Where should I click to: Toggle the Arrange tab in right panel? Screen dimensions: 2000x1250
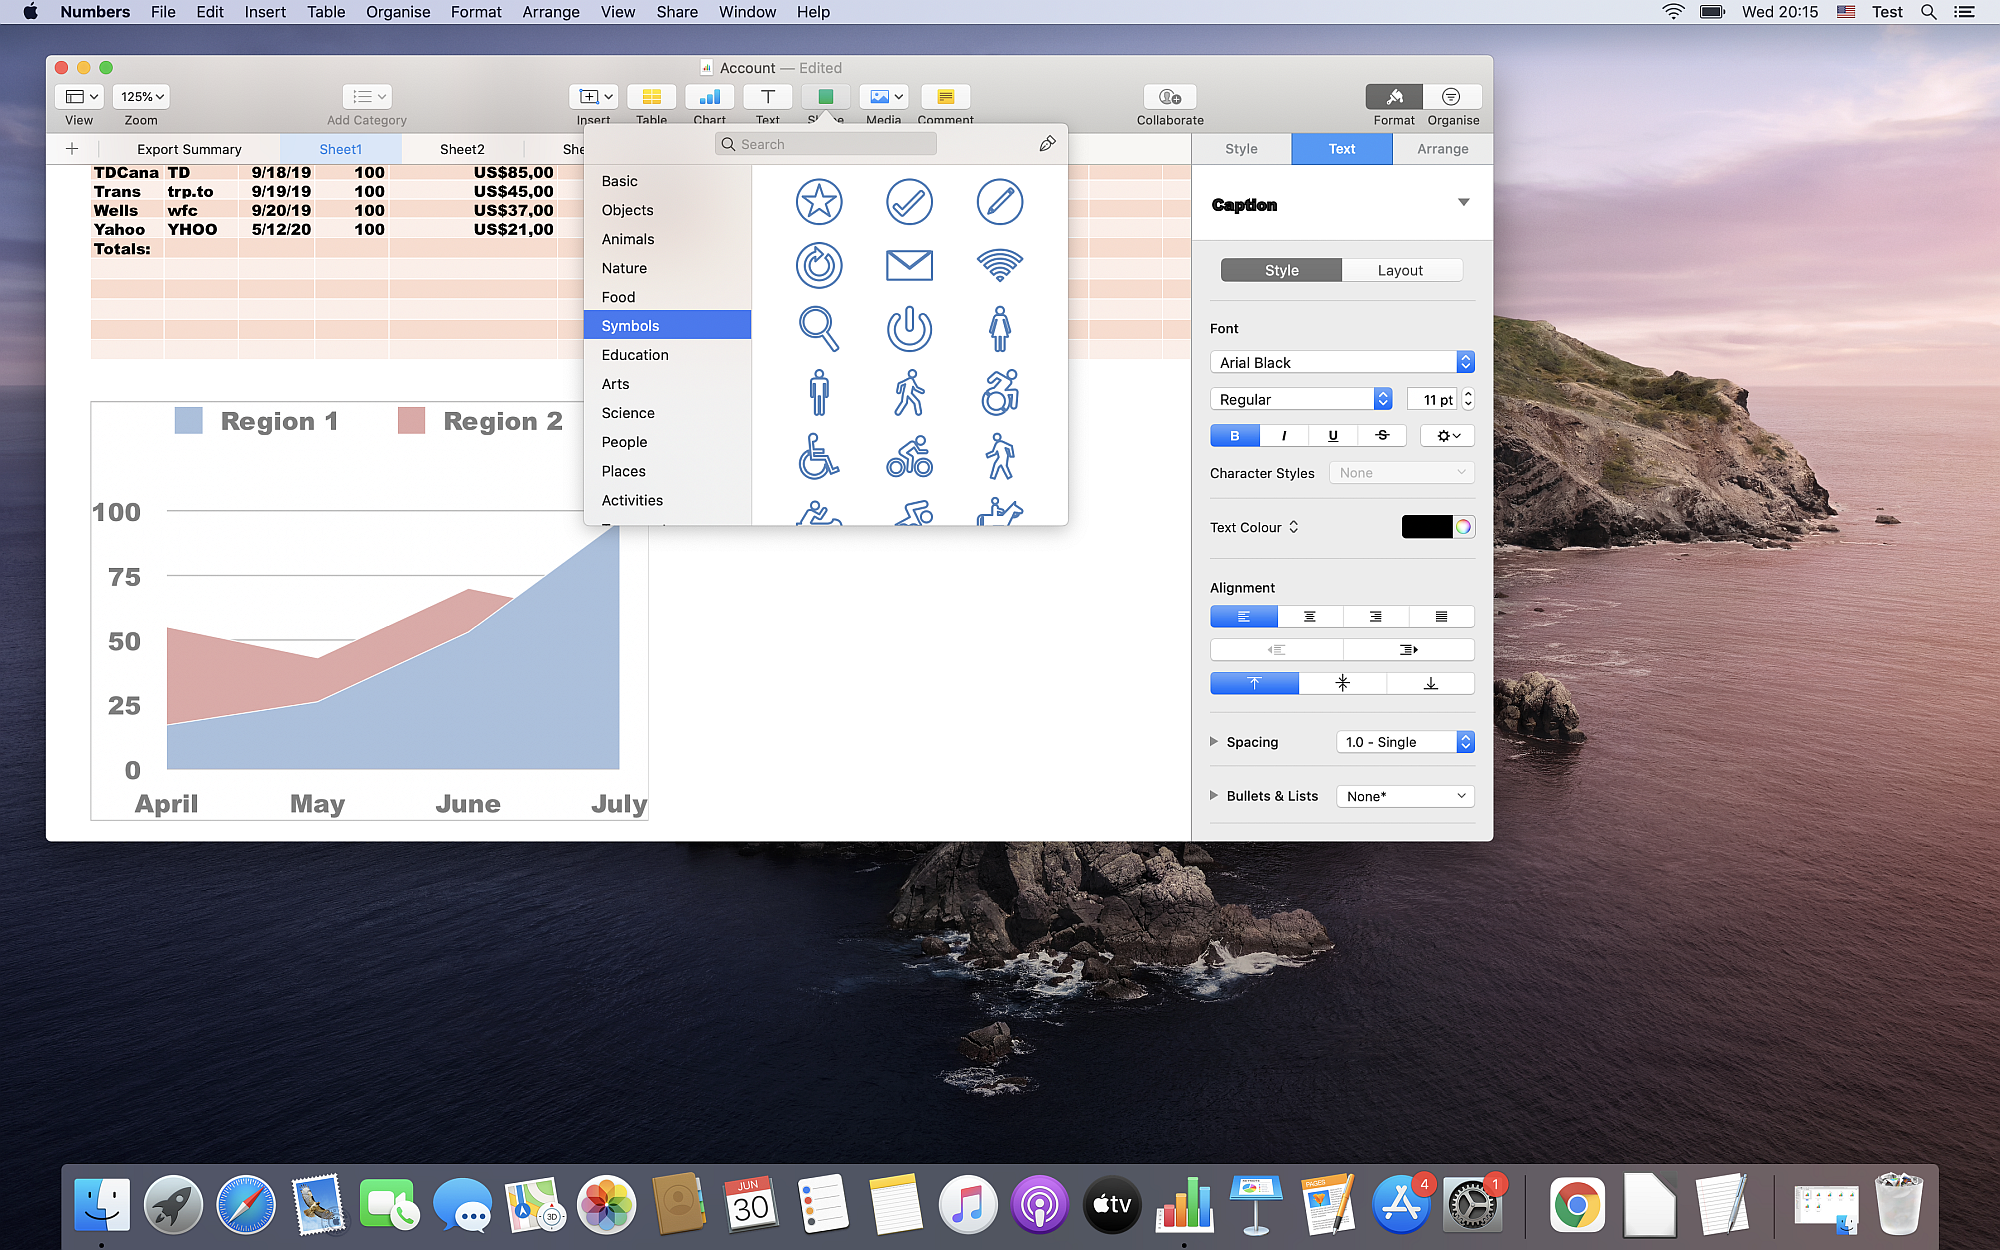1441,148
